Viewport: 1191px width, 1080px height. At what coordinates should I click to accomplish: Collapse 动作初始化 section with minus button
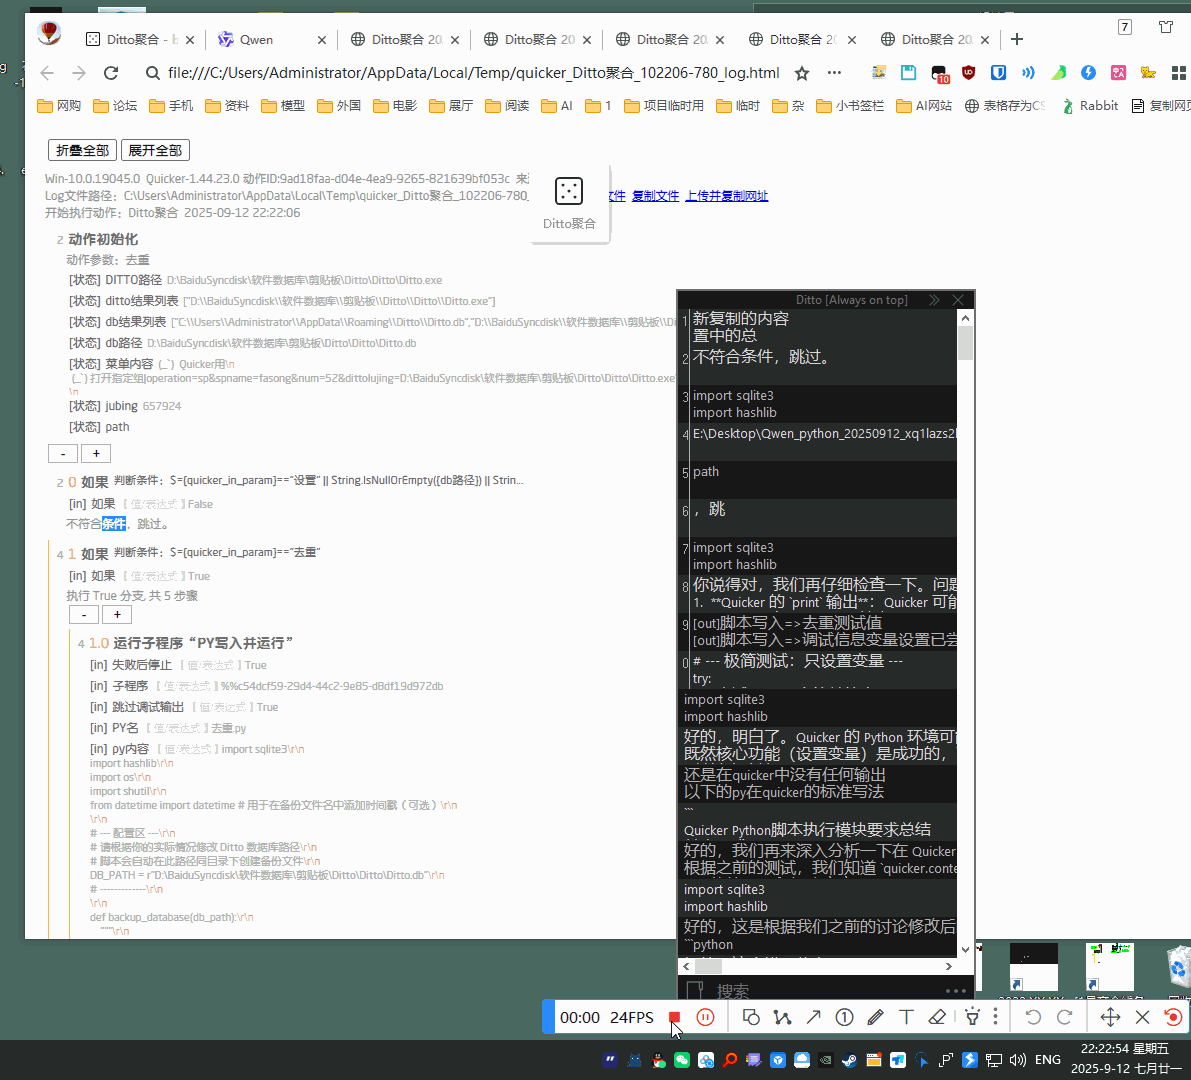(63, 453)
